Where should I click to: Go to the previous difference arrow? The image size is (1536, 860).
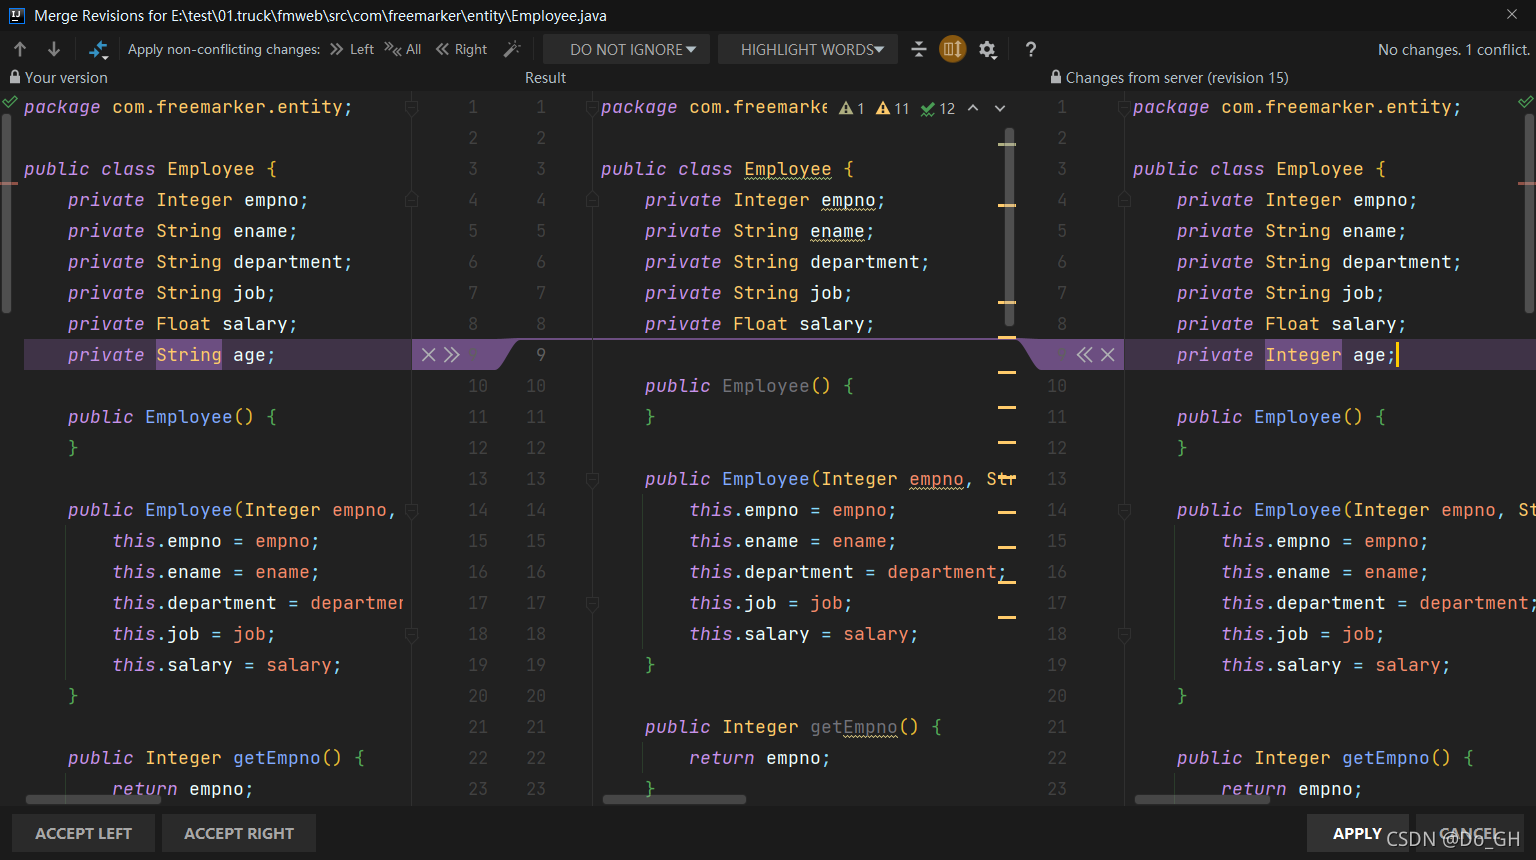coord(20,49)
